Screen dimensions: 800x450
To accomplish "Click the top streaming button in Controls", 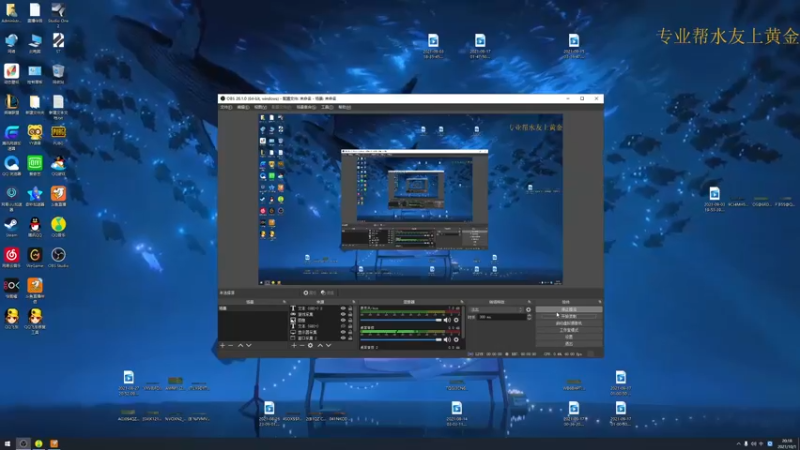I will pos(568,309).
